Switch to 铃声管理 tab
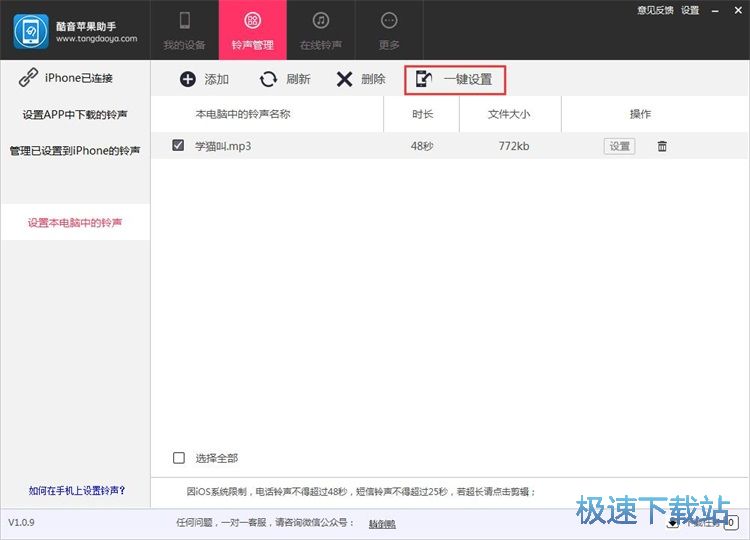The height and width of the screenshot is (540, 750). [252, 30]
